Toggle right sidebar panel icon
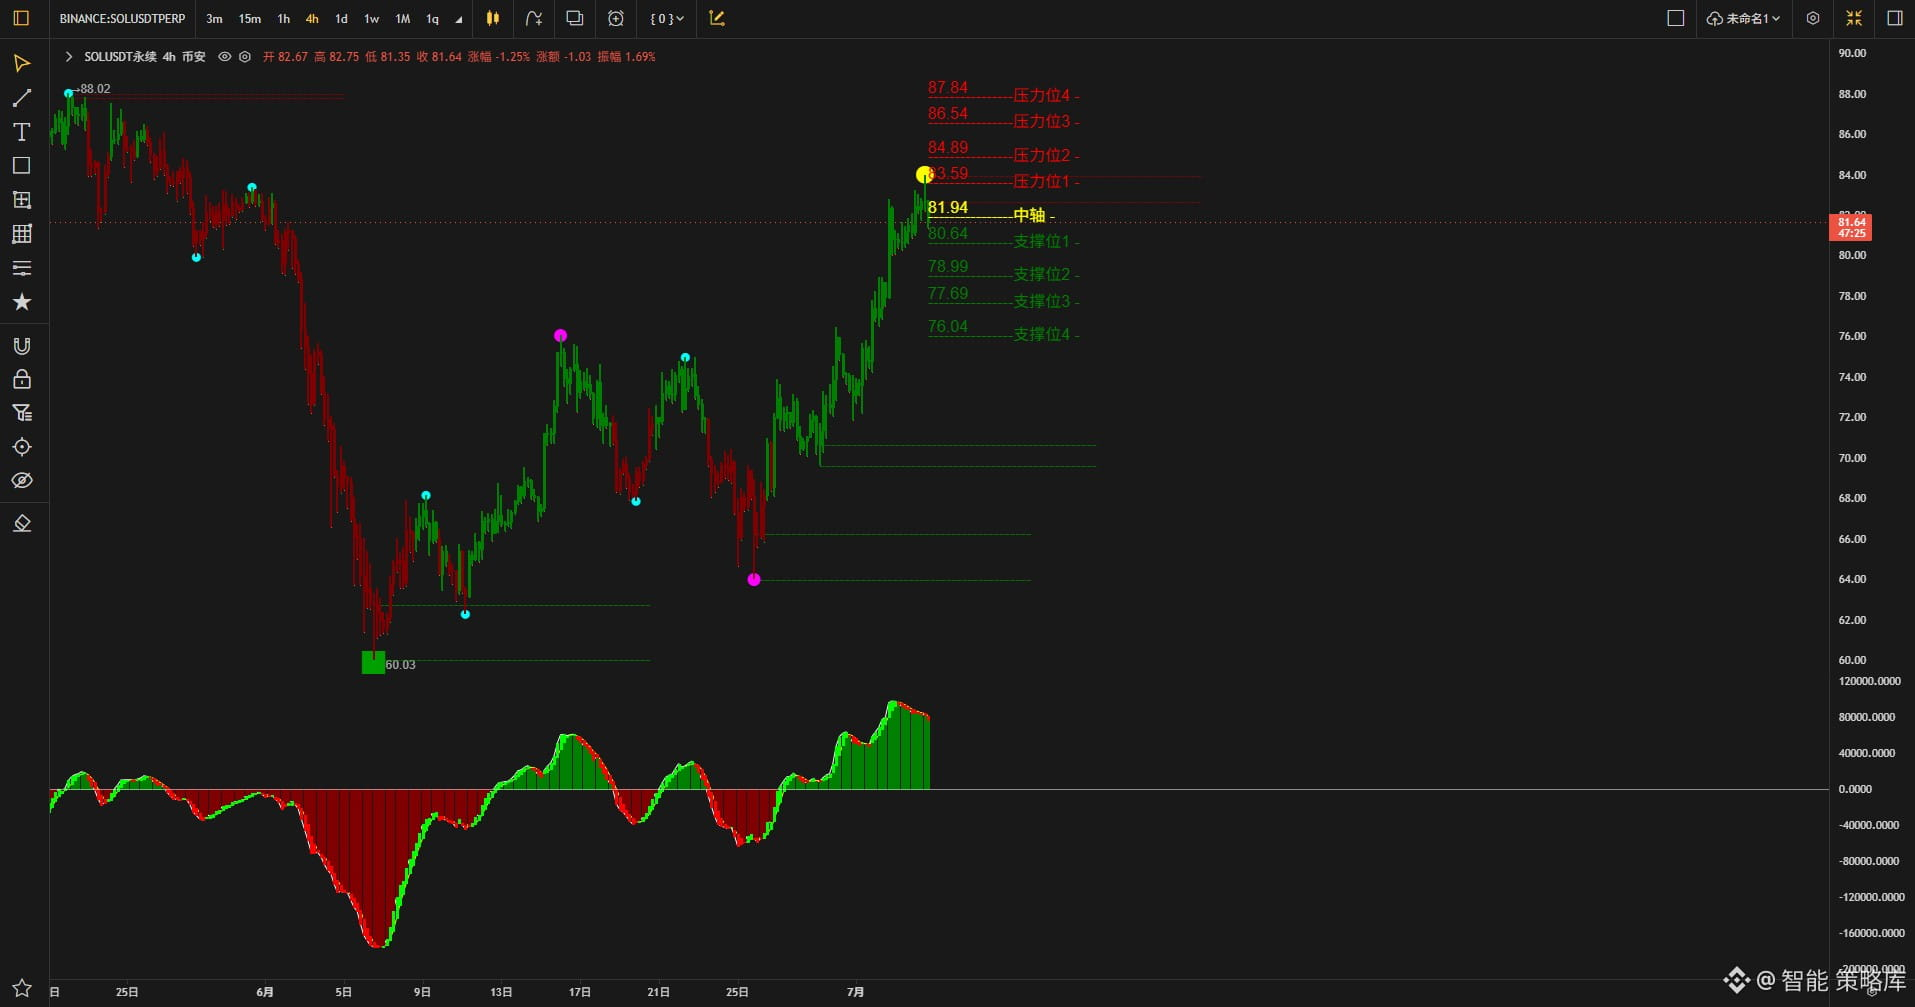Viewport: 1915px width, 1007px height. point(1894,18)
